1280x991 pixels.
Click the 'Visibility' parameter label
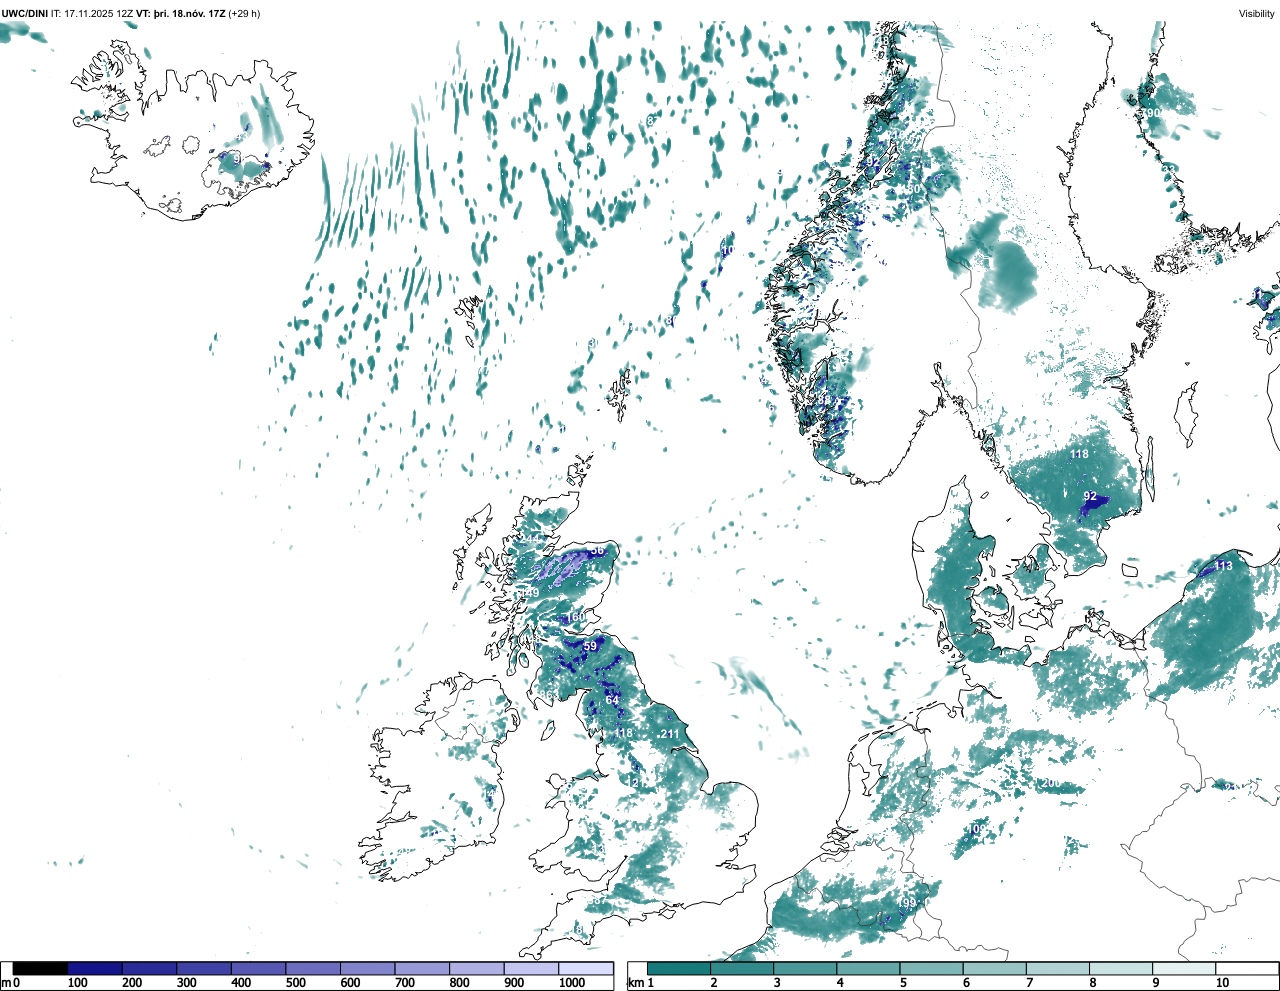coord(1257,14)
